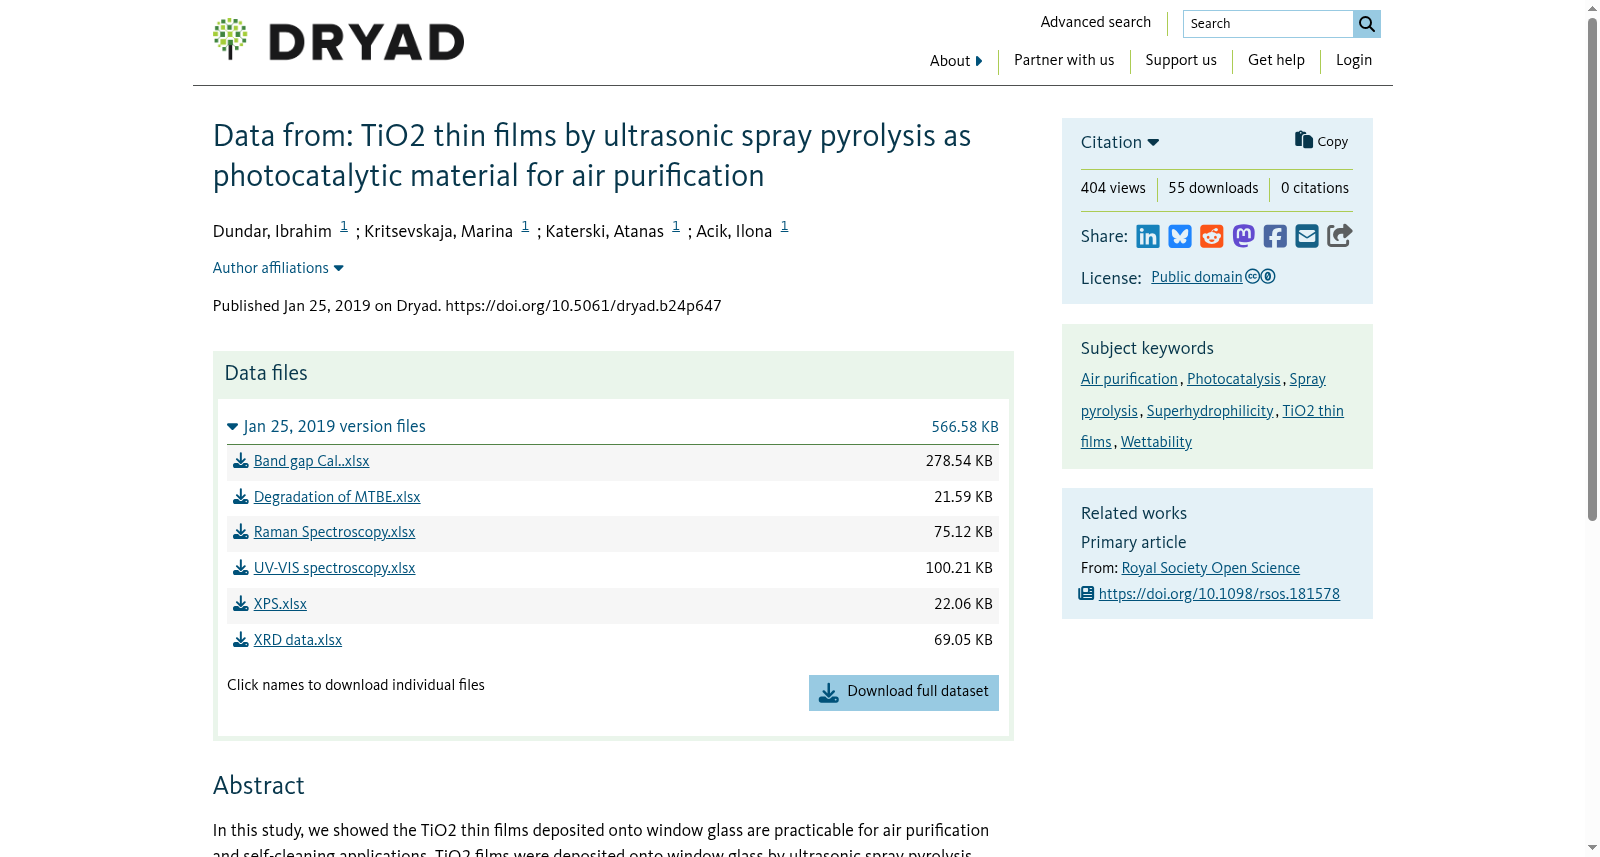1600x857 pixels.
Task: Open Air purification keyword
Action: [x=1129, y=379]
